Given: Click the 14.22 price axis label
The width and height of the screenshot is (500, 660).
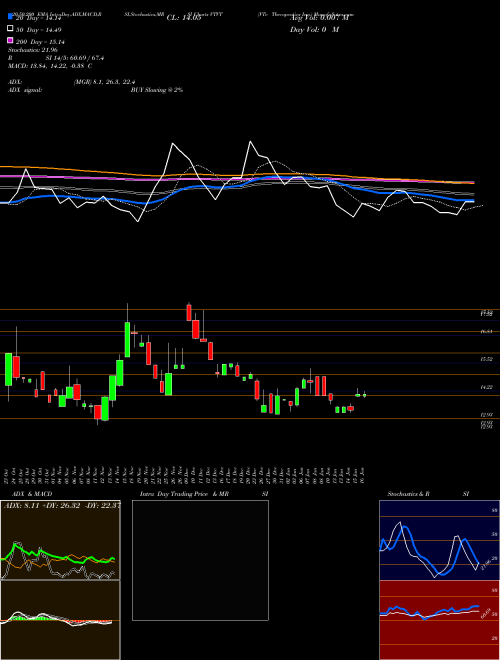Looking at the screenshot, I should 487,387.
